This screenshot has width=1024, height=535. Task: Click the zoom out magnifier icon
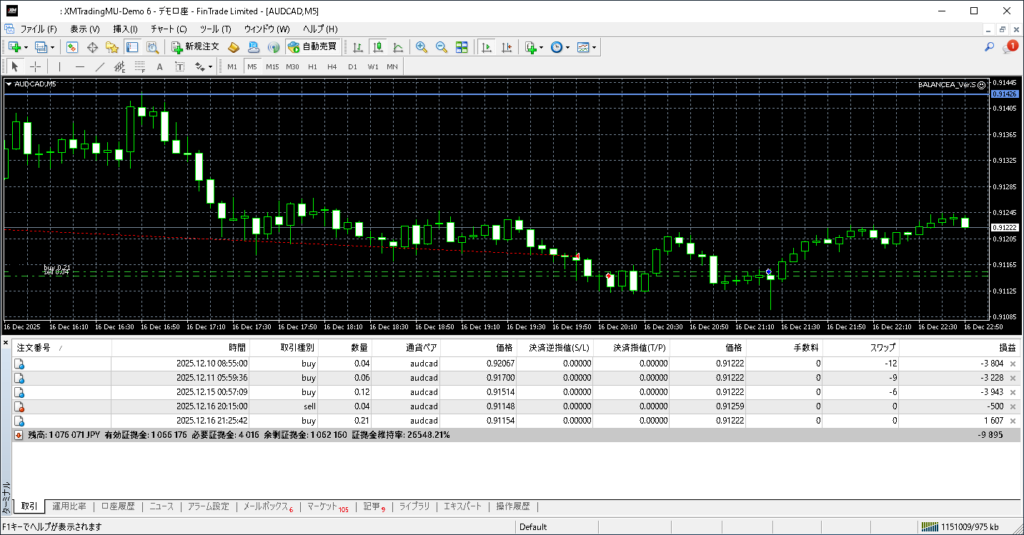coord(441,47)
